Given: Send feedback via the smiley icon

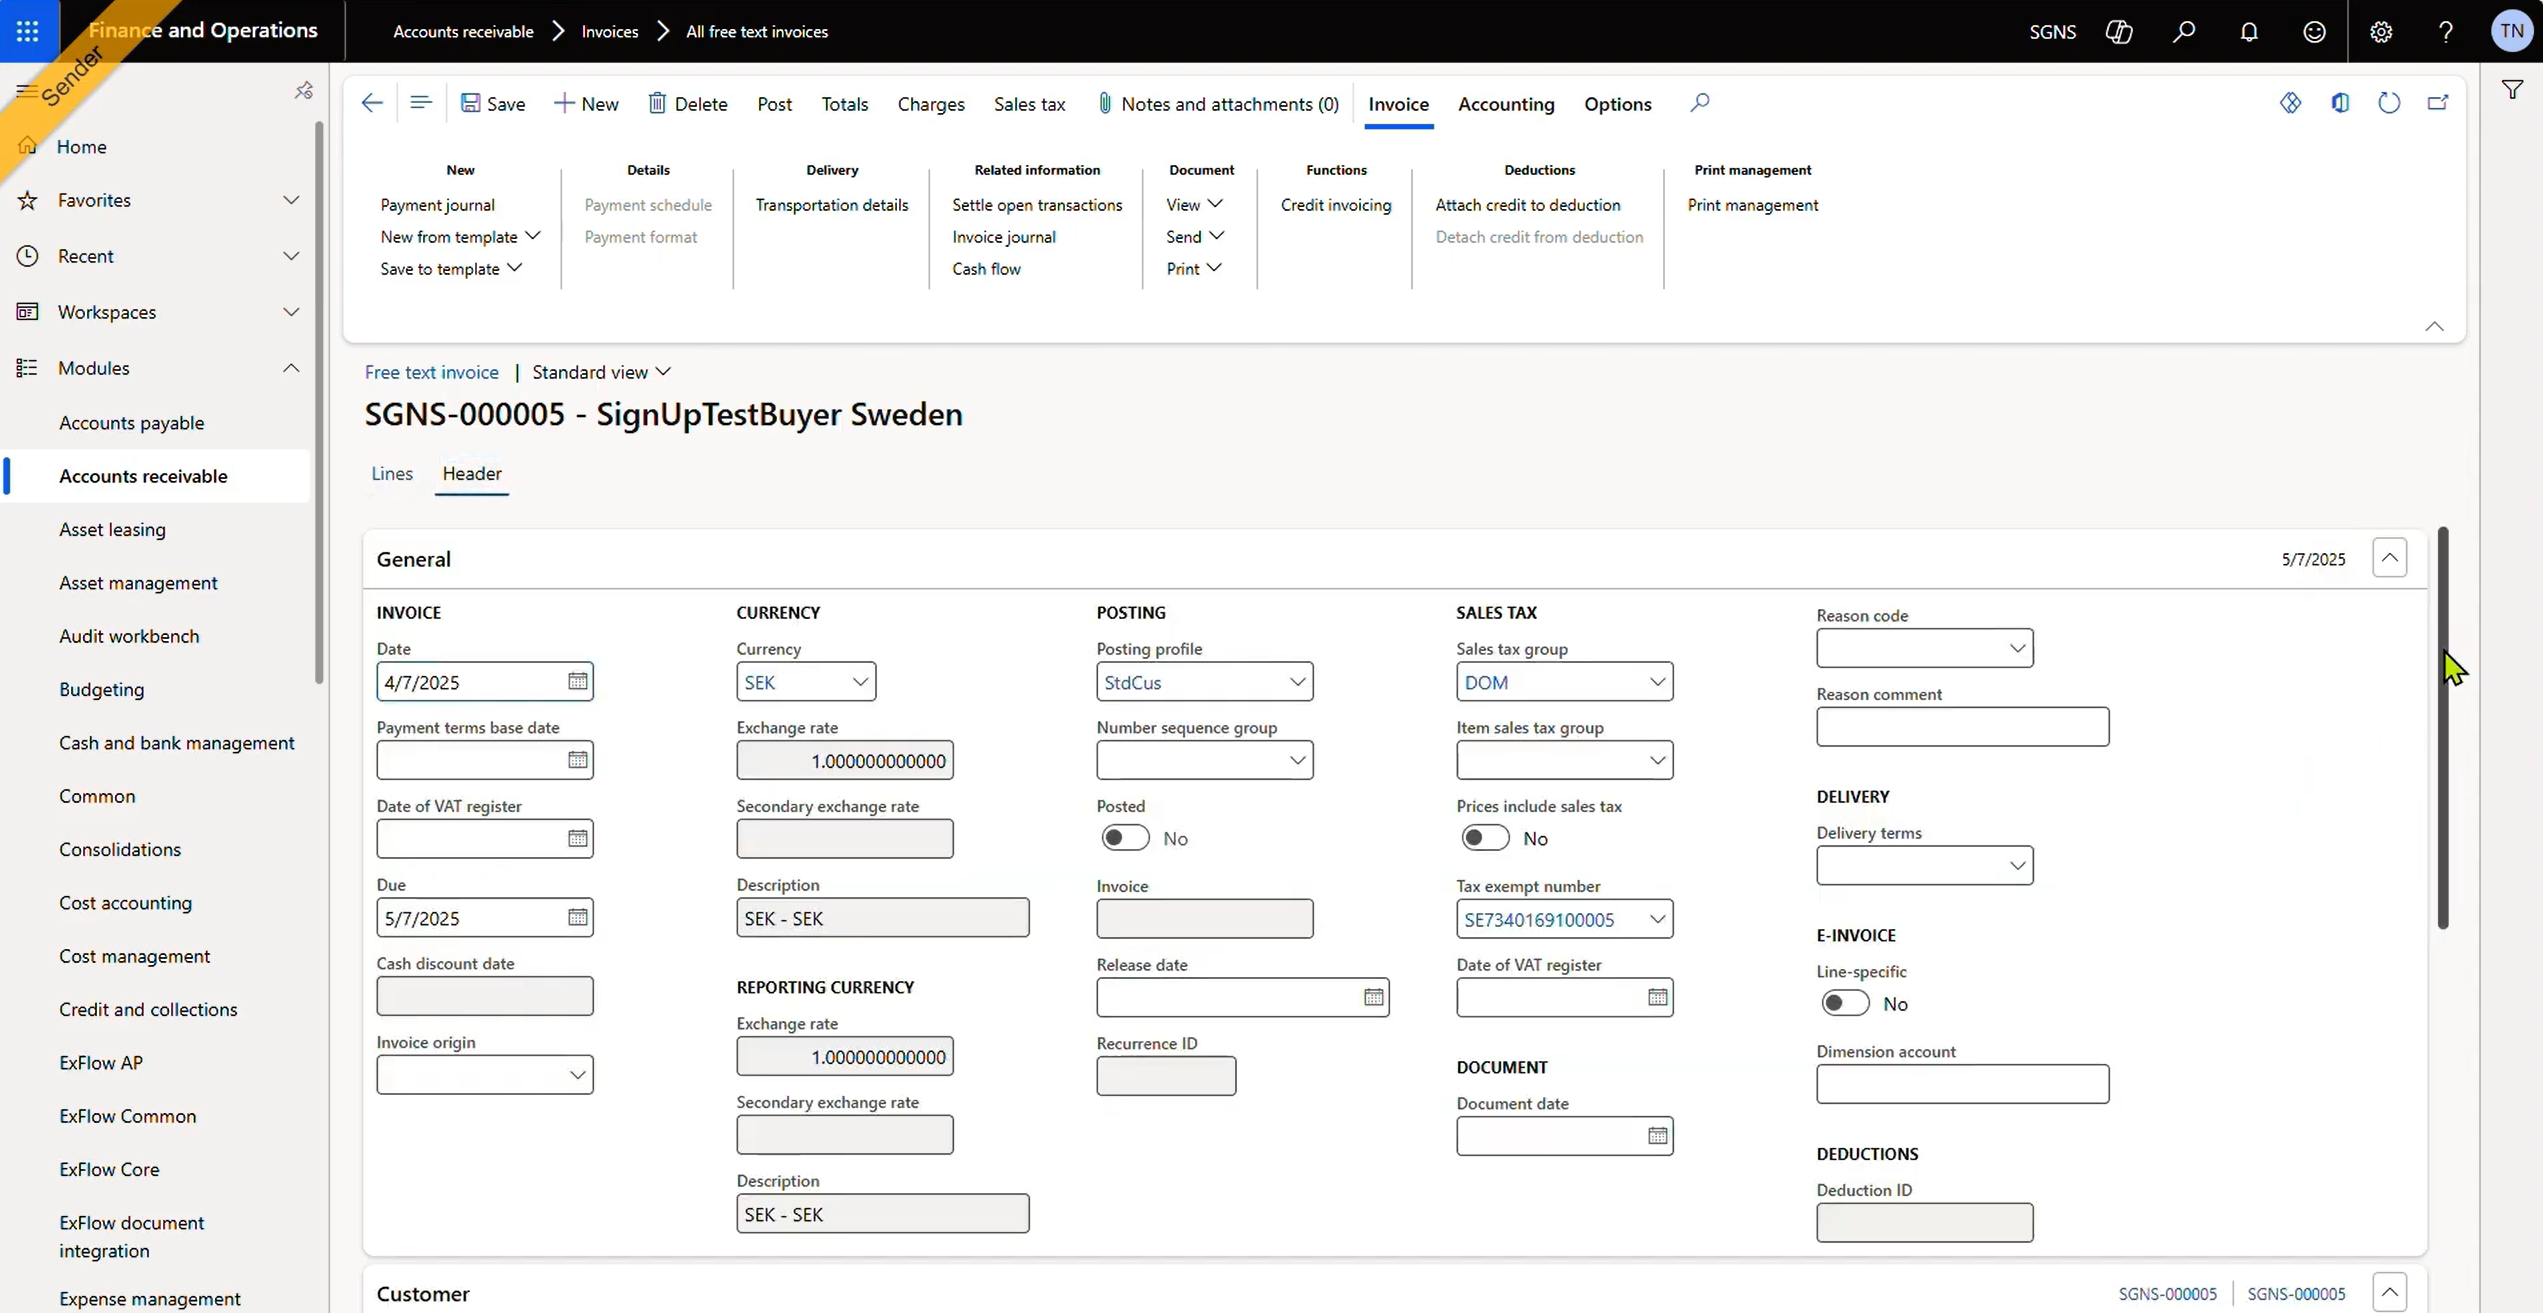Looking at the screenshot, I should click(x=2314, y=31).
